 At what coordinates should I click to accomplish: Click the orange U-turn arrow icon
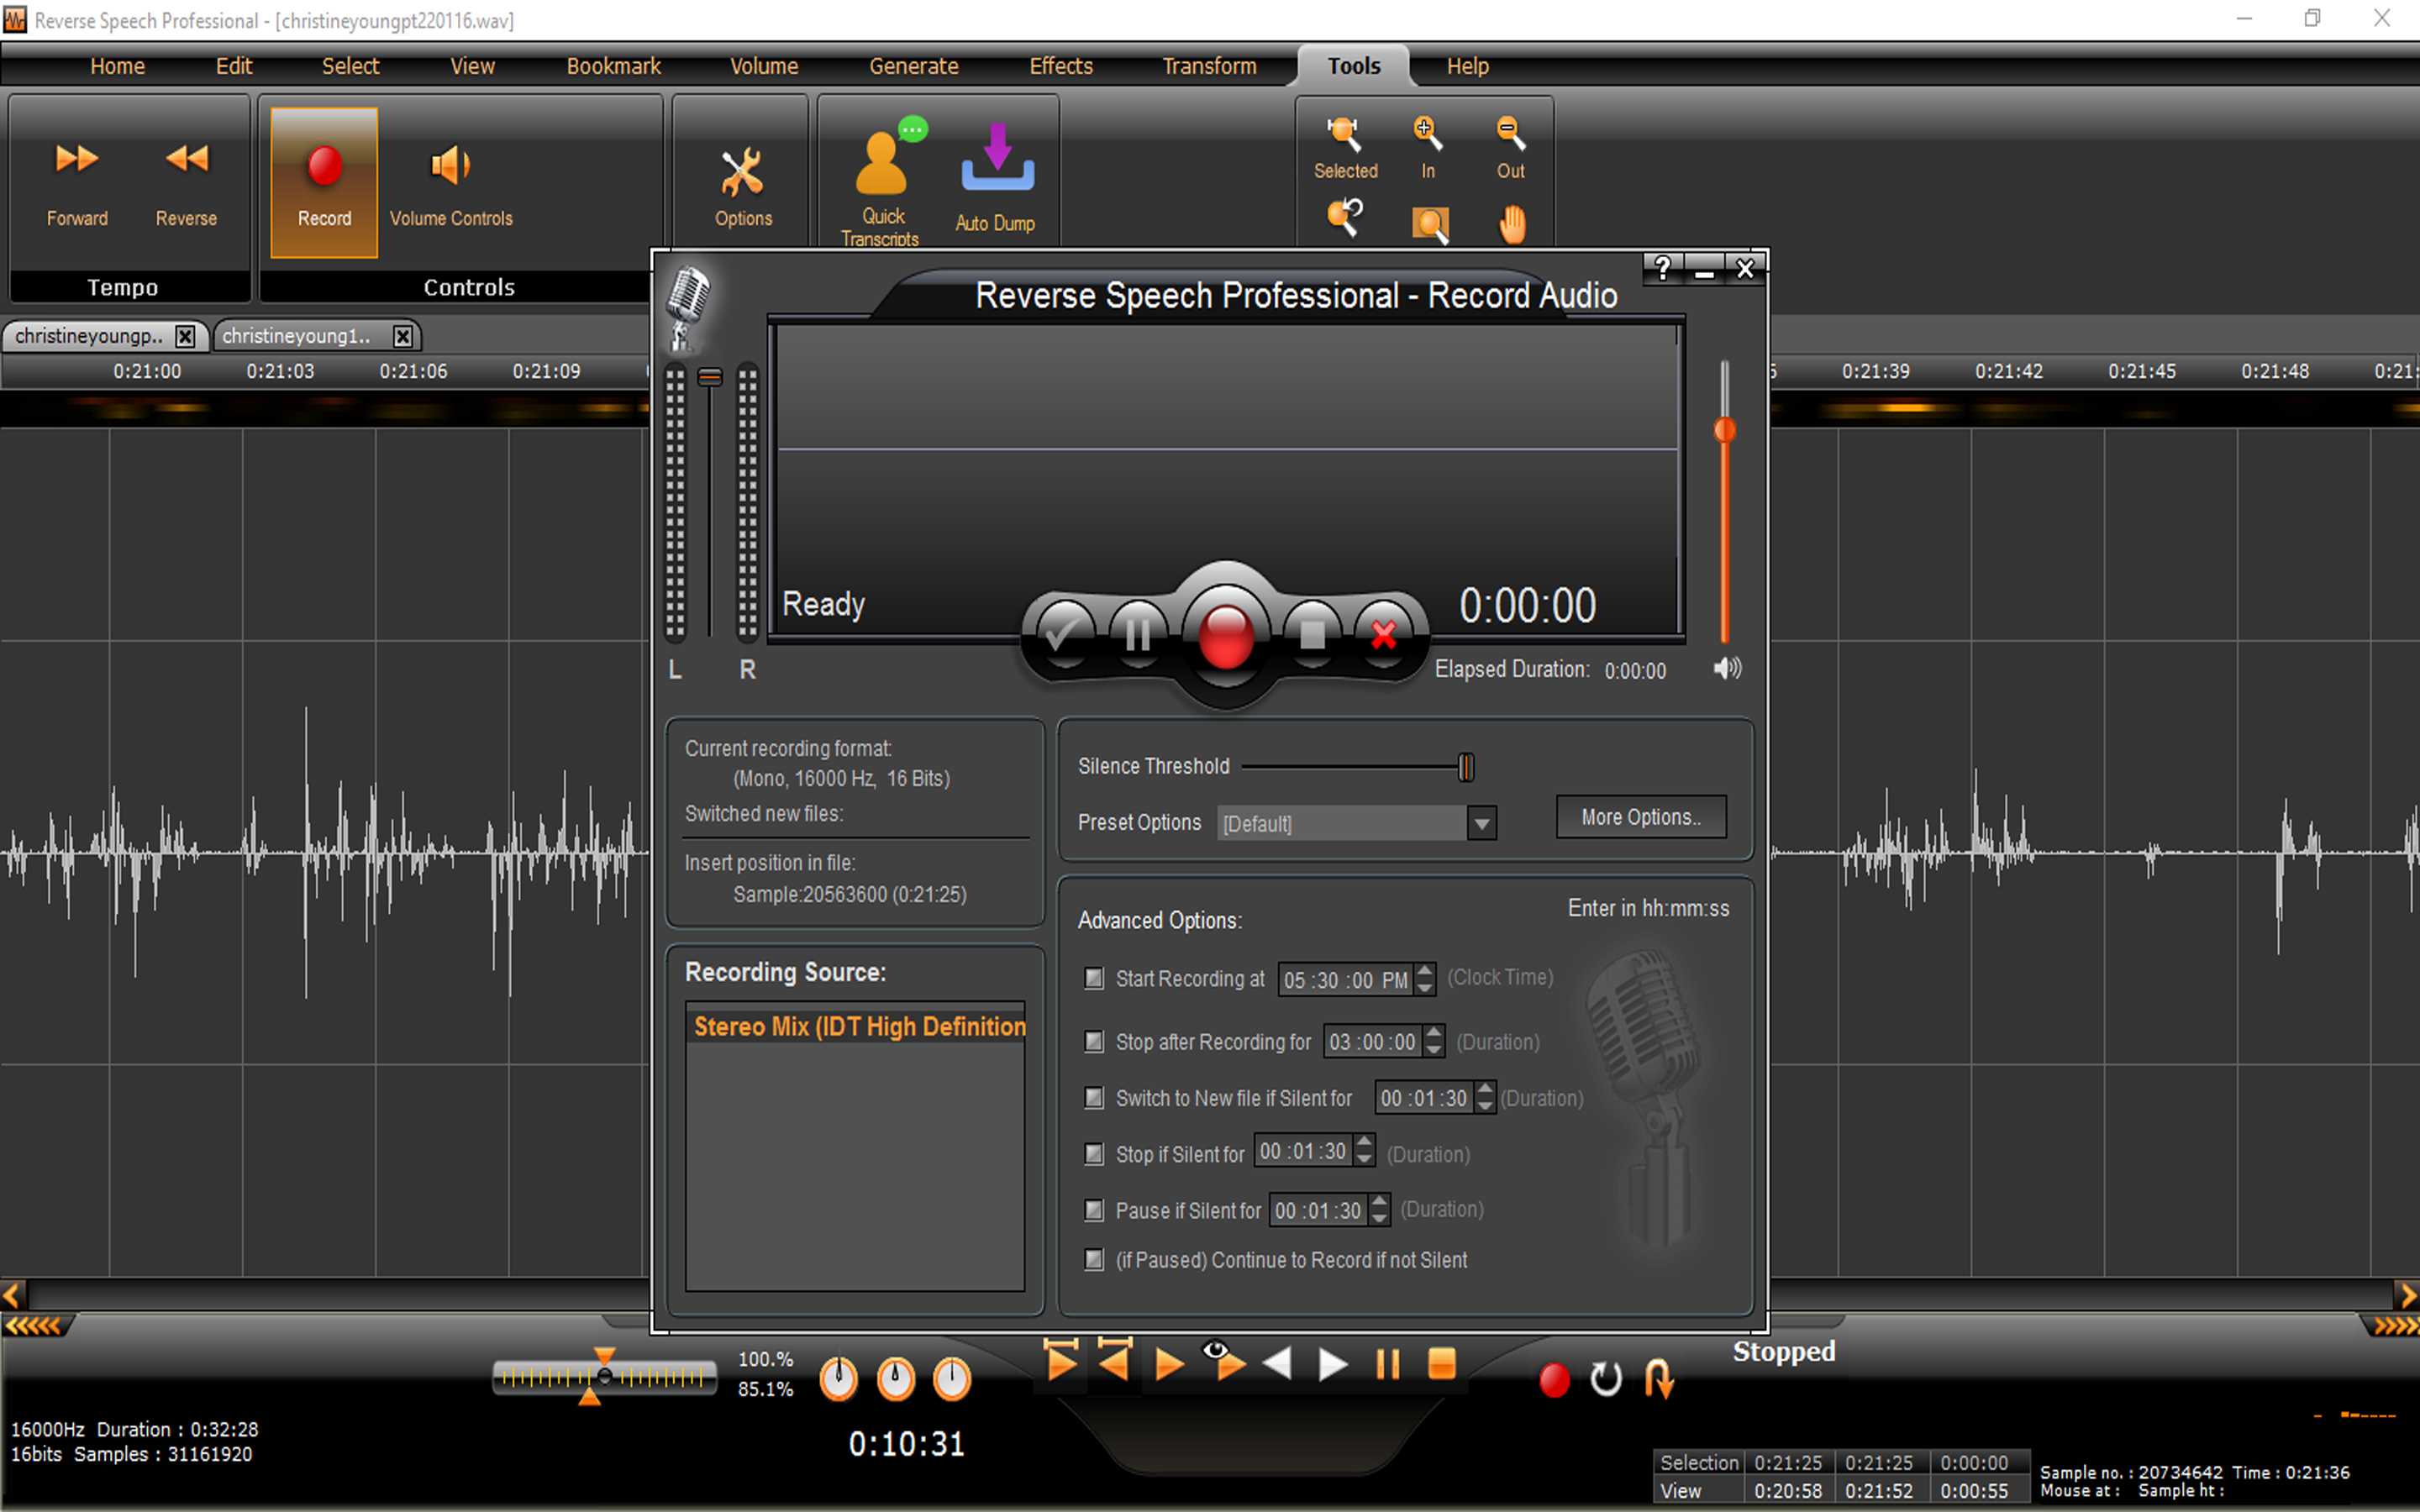coord(1659,1378)
